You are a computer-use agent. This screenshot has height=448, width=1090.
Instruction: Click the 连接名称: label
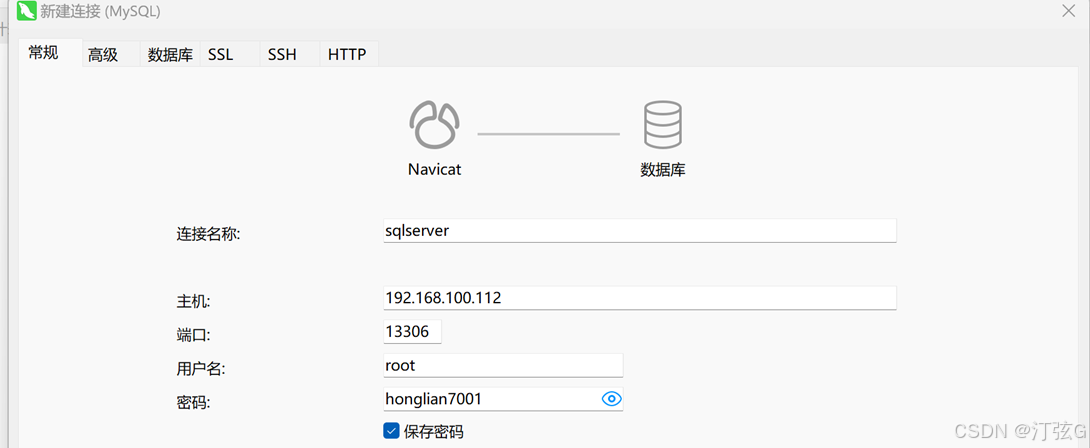tap(209, 234)
